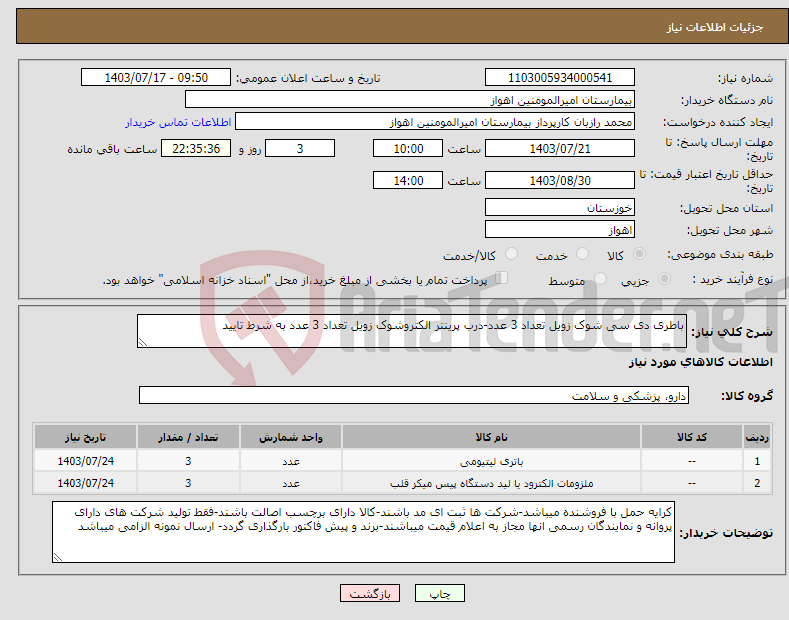Click the buyer notes textarea resize handle
The image size is (789, 620).
pyautogui.click(x=58, y=557)
